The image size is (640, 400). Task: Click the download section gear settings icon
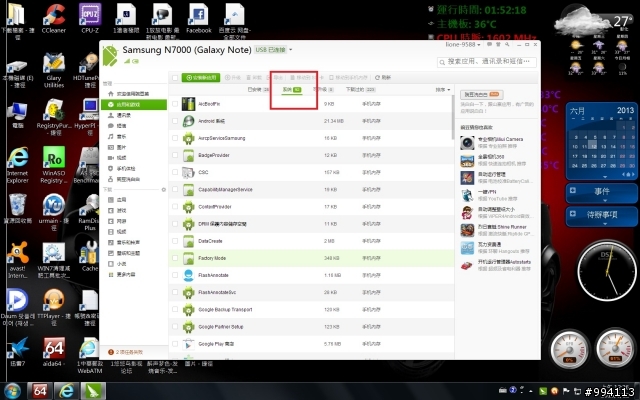tap(164, 190)
